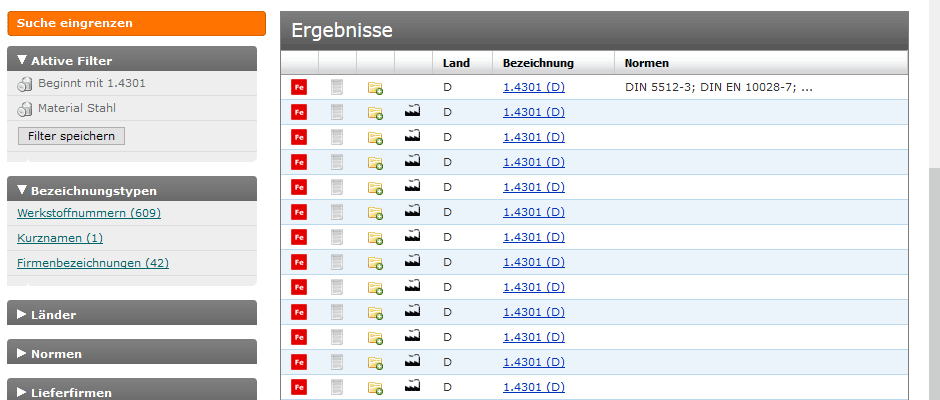Filter by Werkstoffnummern (609)

(x=89, y=213)
